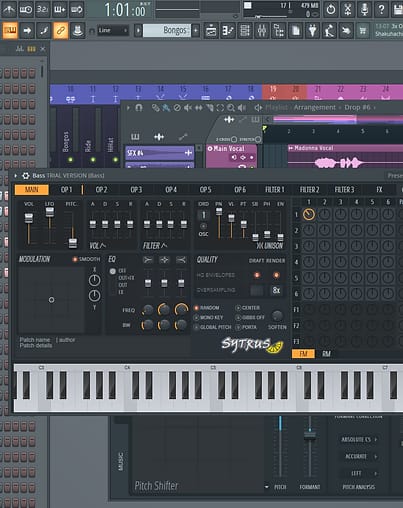The width and height of the screenshot is (403, 508).
Task: Open the FILTER 3 tab
Action: tap(344, 190)
